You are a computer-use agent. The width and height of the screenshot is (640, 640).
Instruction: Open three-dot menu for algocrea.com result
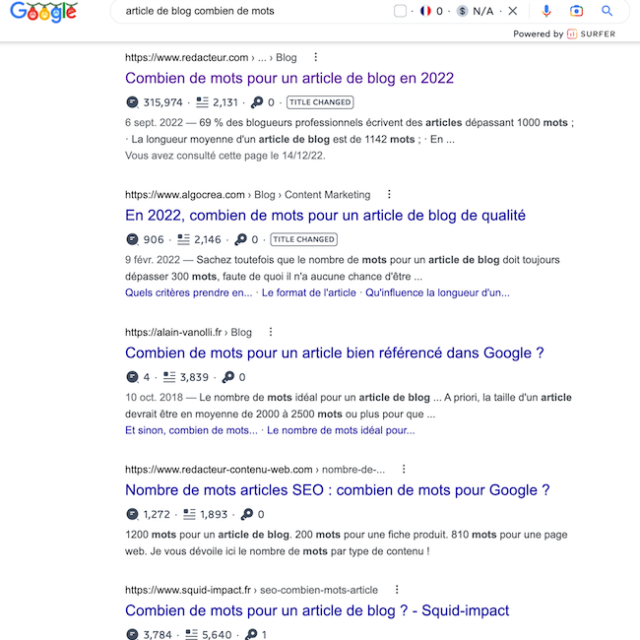[389, 194]
